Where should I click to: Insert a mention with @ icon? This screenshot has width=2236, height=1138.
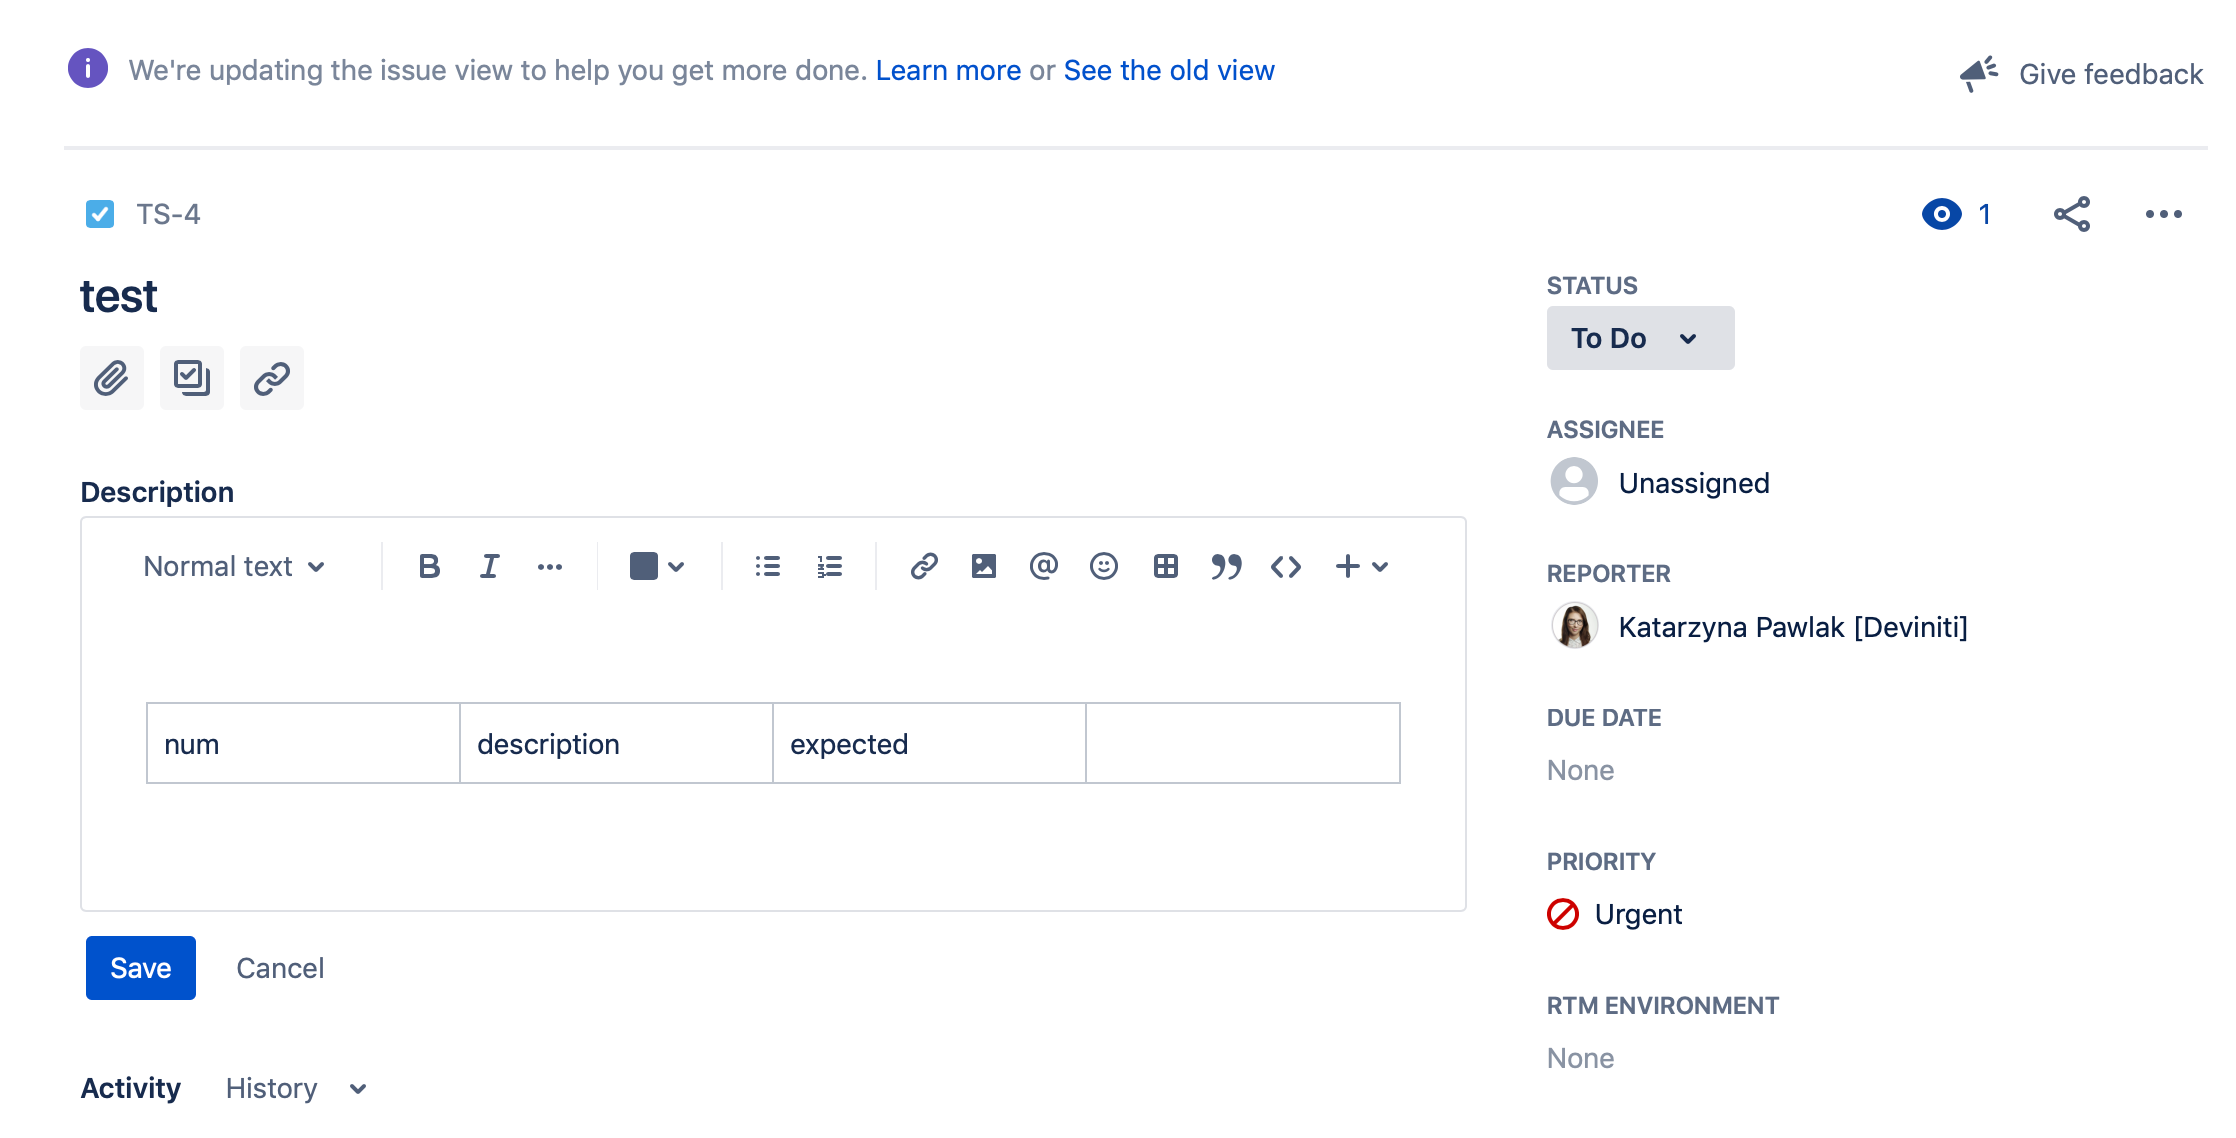pyautogui.click(x=1043, y=567)
